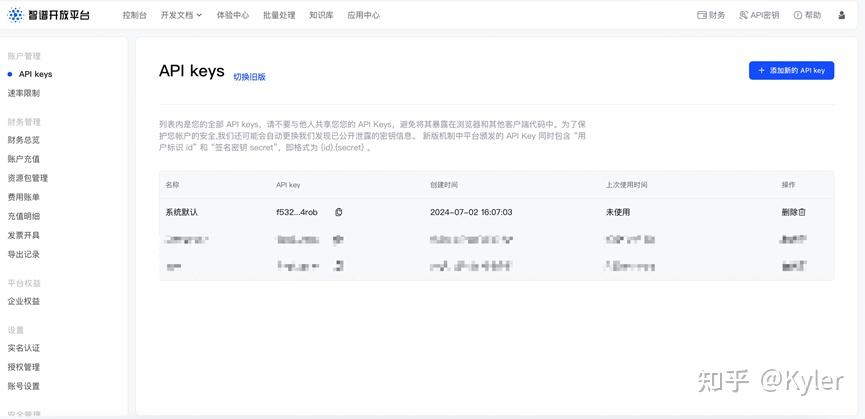
Task: Open 企业权益
Action: click(x=24, y=302)
